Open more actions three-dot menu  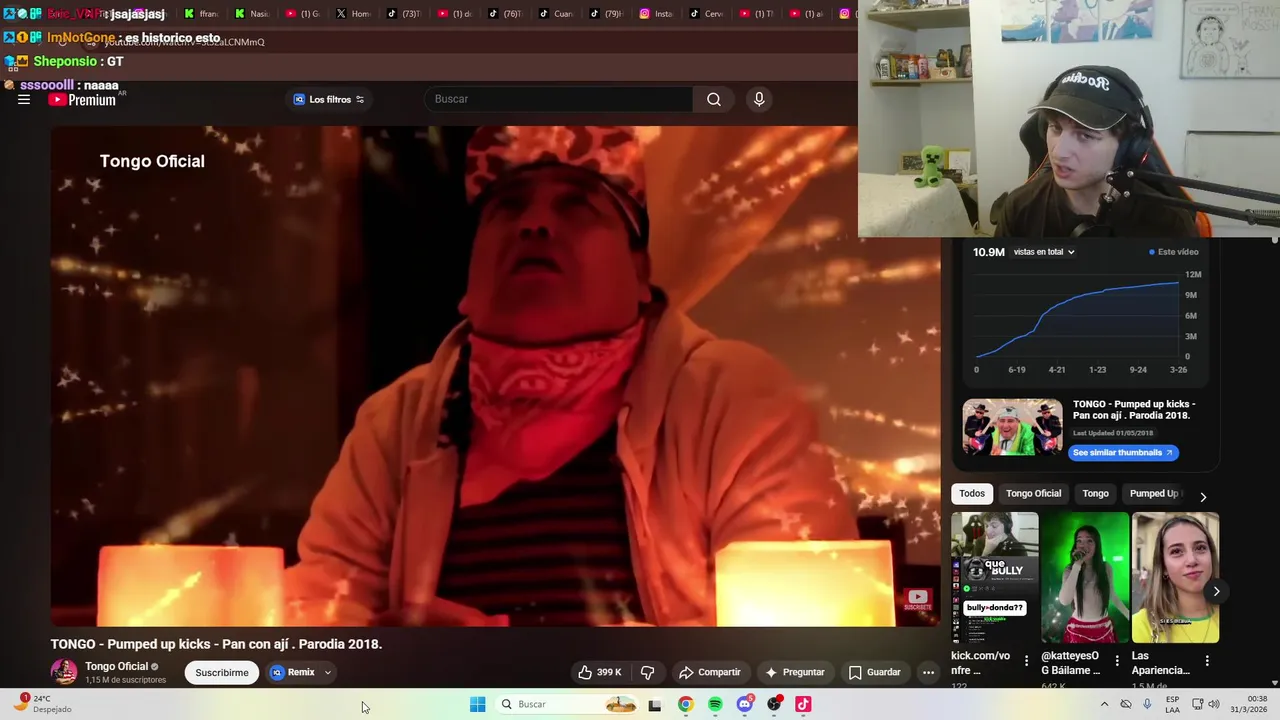point(928,672)
